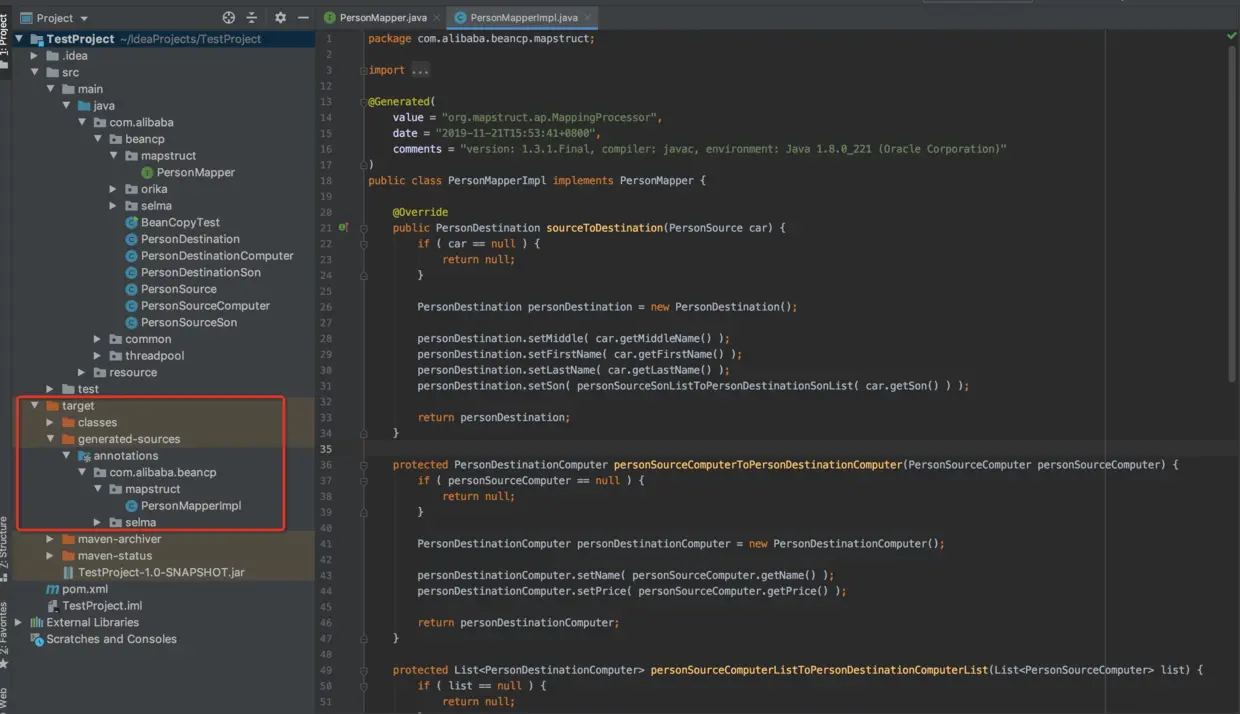1240x714 pixels.
Task: Switch to the PersonMapper.java tab
Action: coord(382,18)
